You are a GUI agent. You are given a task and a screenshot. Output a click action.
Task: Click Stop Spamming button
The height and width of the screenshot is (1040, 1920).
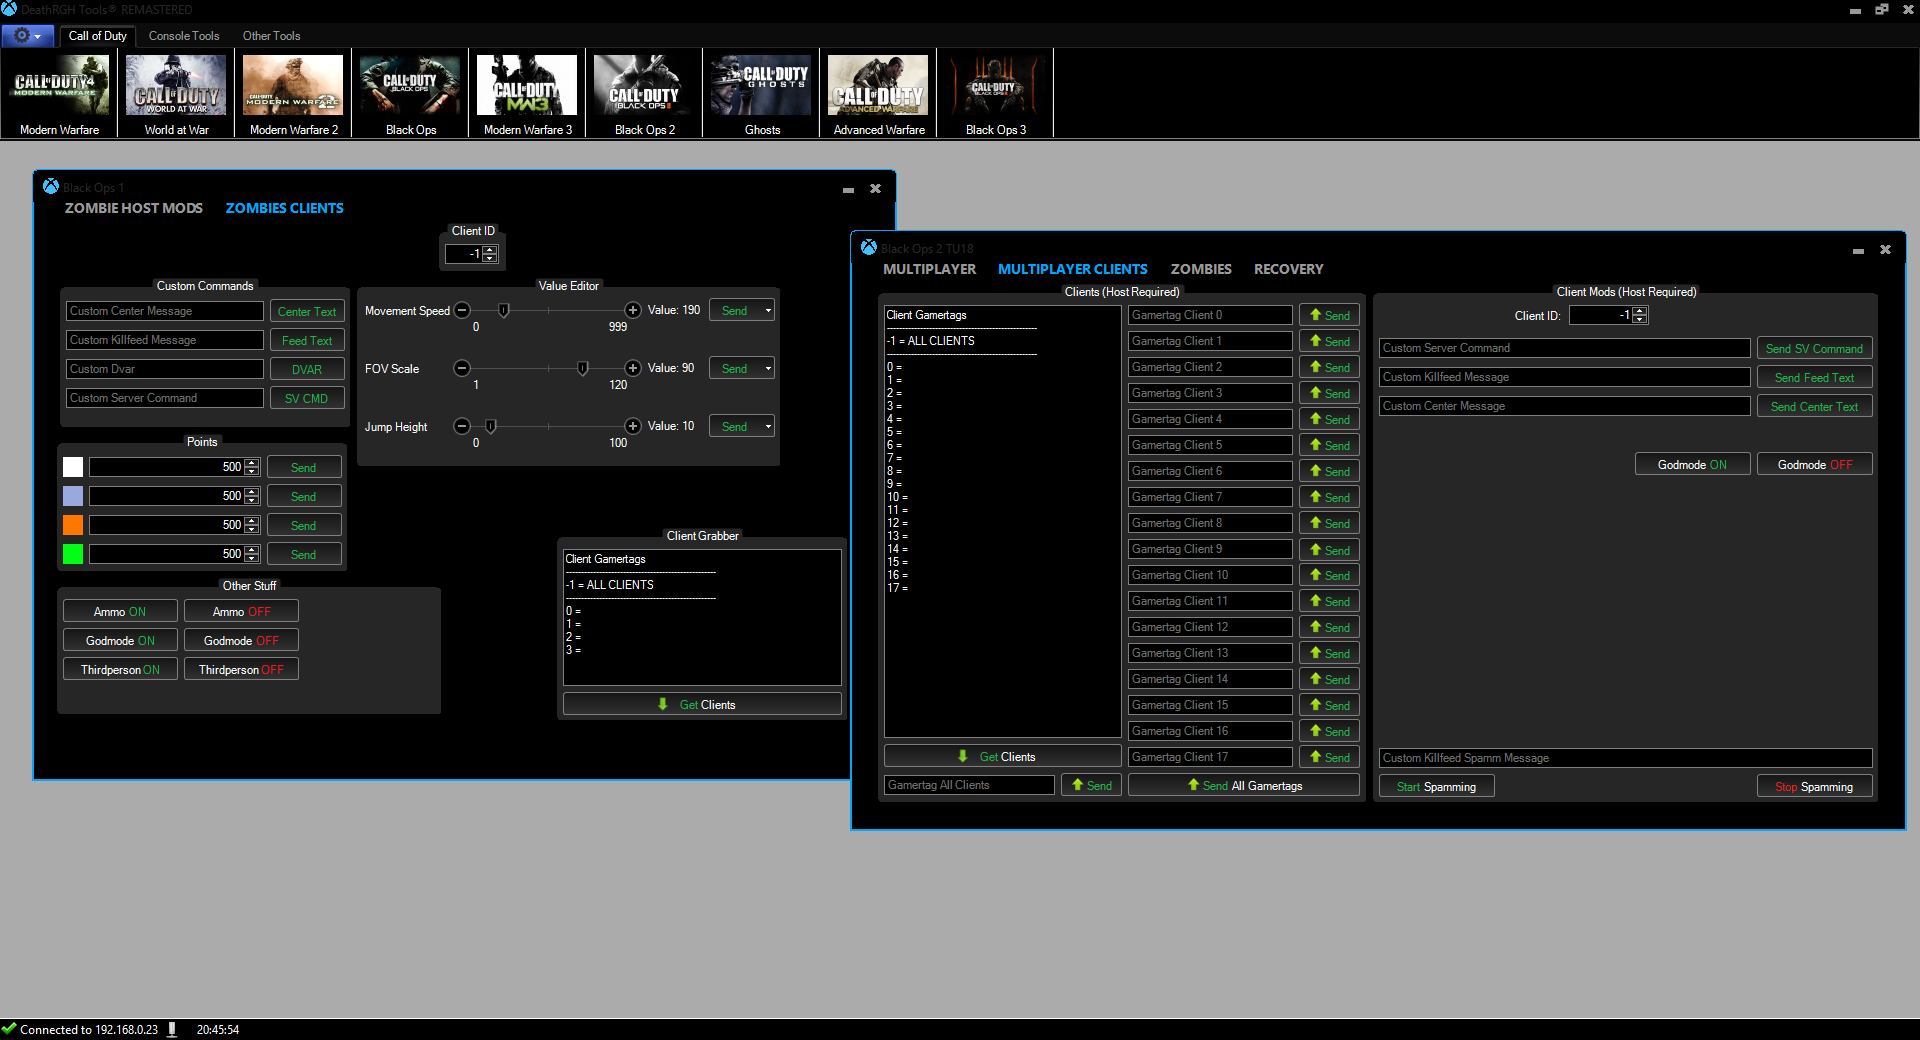tap(1814, 787)
